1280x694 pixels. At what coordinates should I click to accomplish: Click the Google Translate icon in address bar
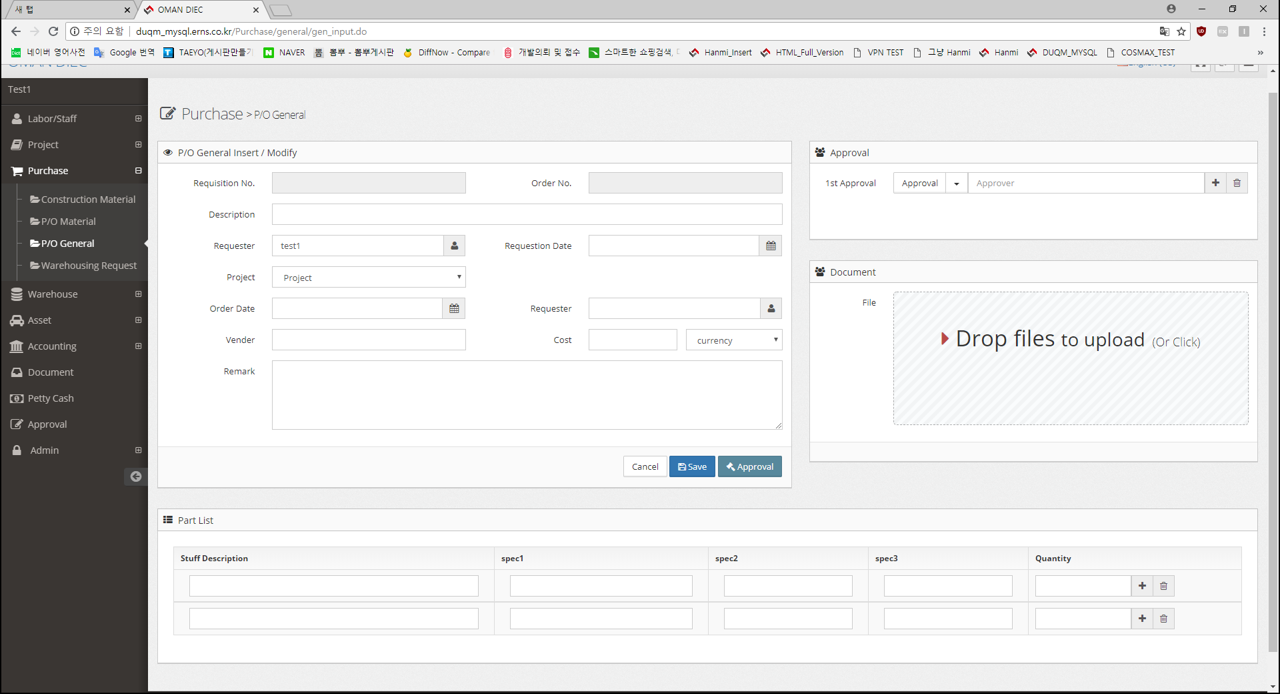coord(1164,31)
